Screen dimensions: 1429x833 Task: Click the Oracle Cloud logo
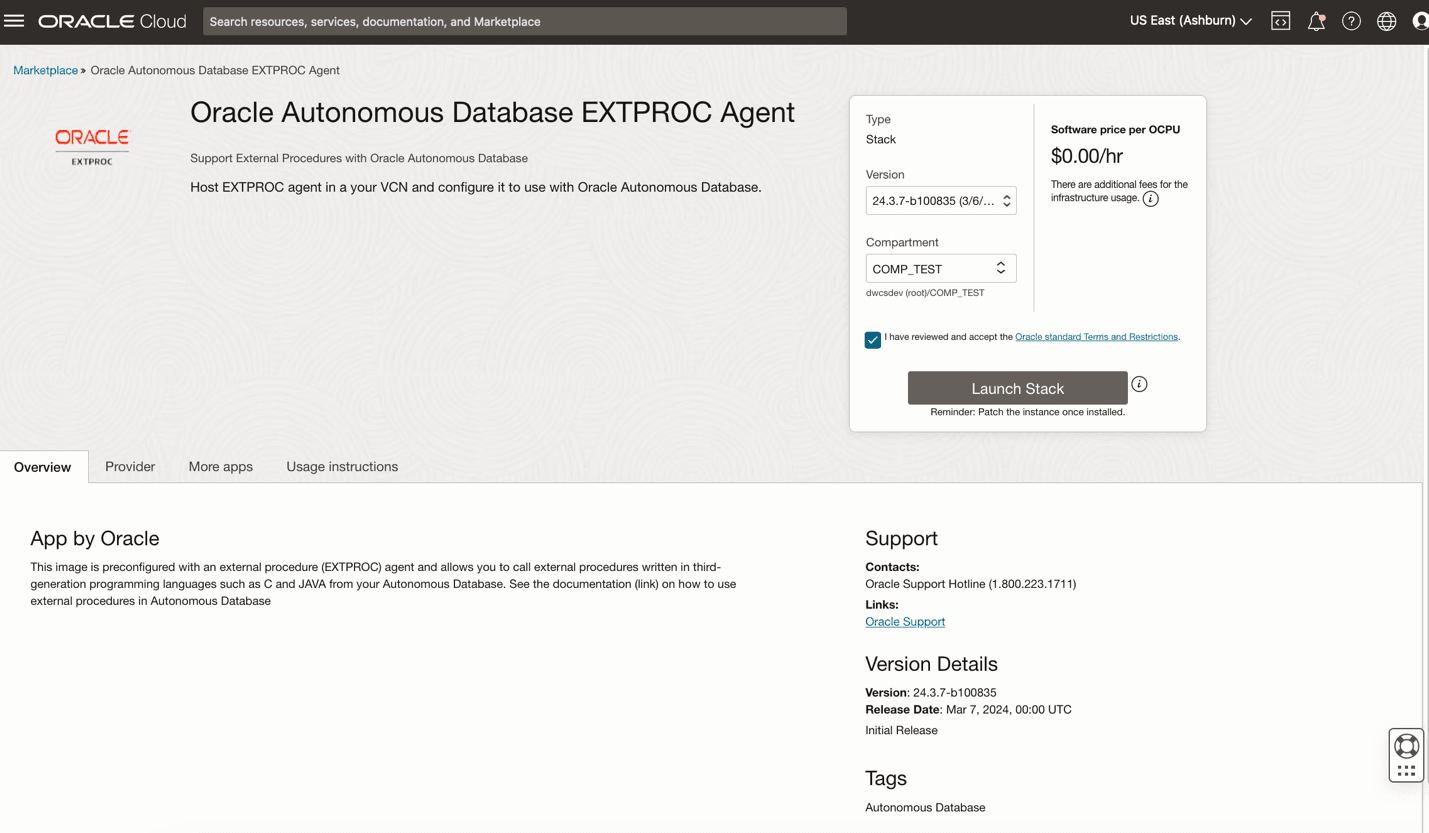(111, 20)
